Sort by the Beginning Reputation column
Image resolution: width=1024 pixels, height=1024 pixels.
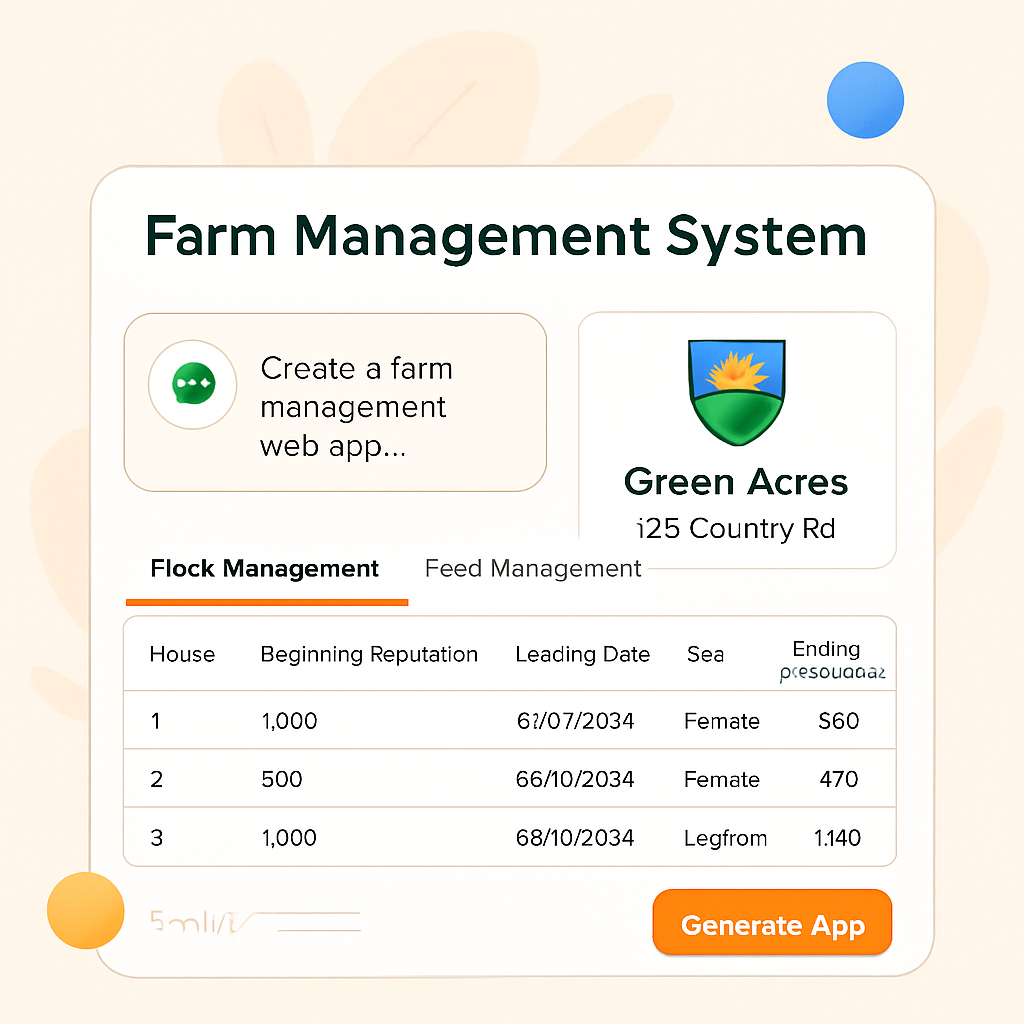369,655
